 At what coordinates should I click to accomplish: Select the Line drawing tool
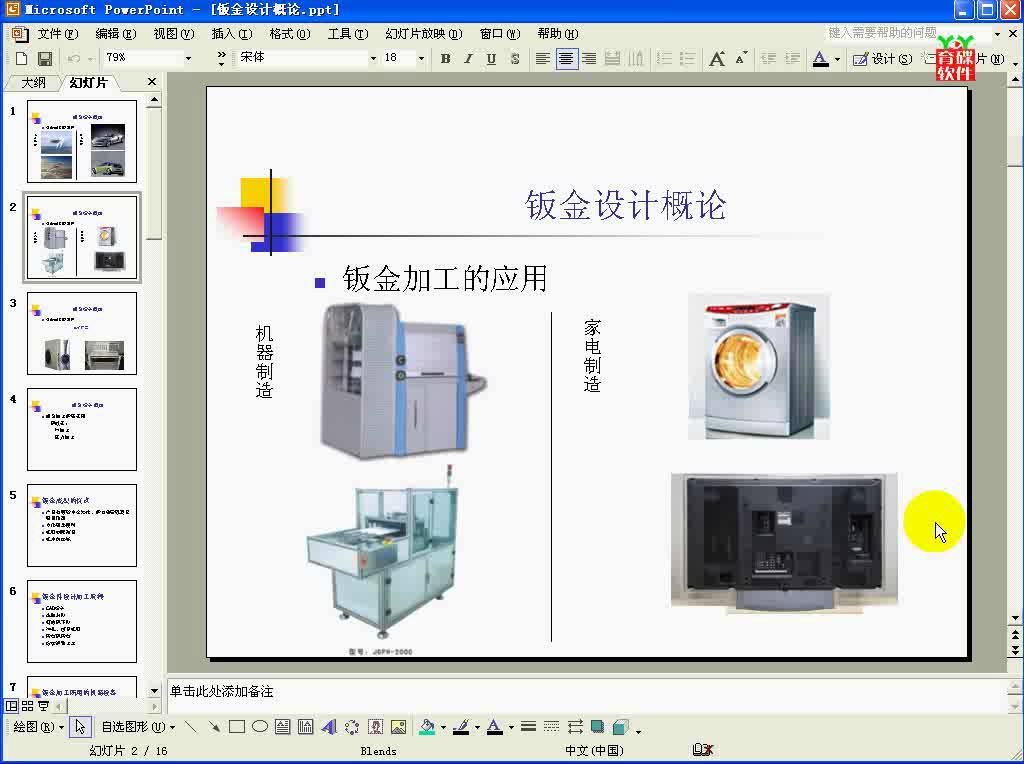pyautogui.click(x=191, y=727)
